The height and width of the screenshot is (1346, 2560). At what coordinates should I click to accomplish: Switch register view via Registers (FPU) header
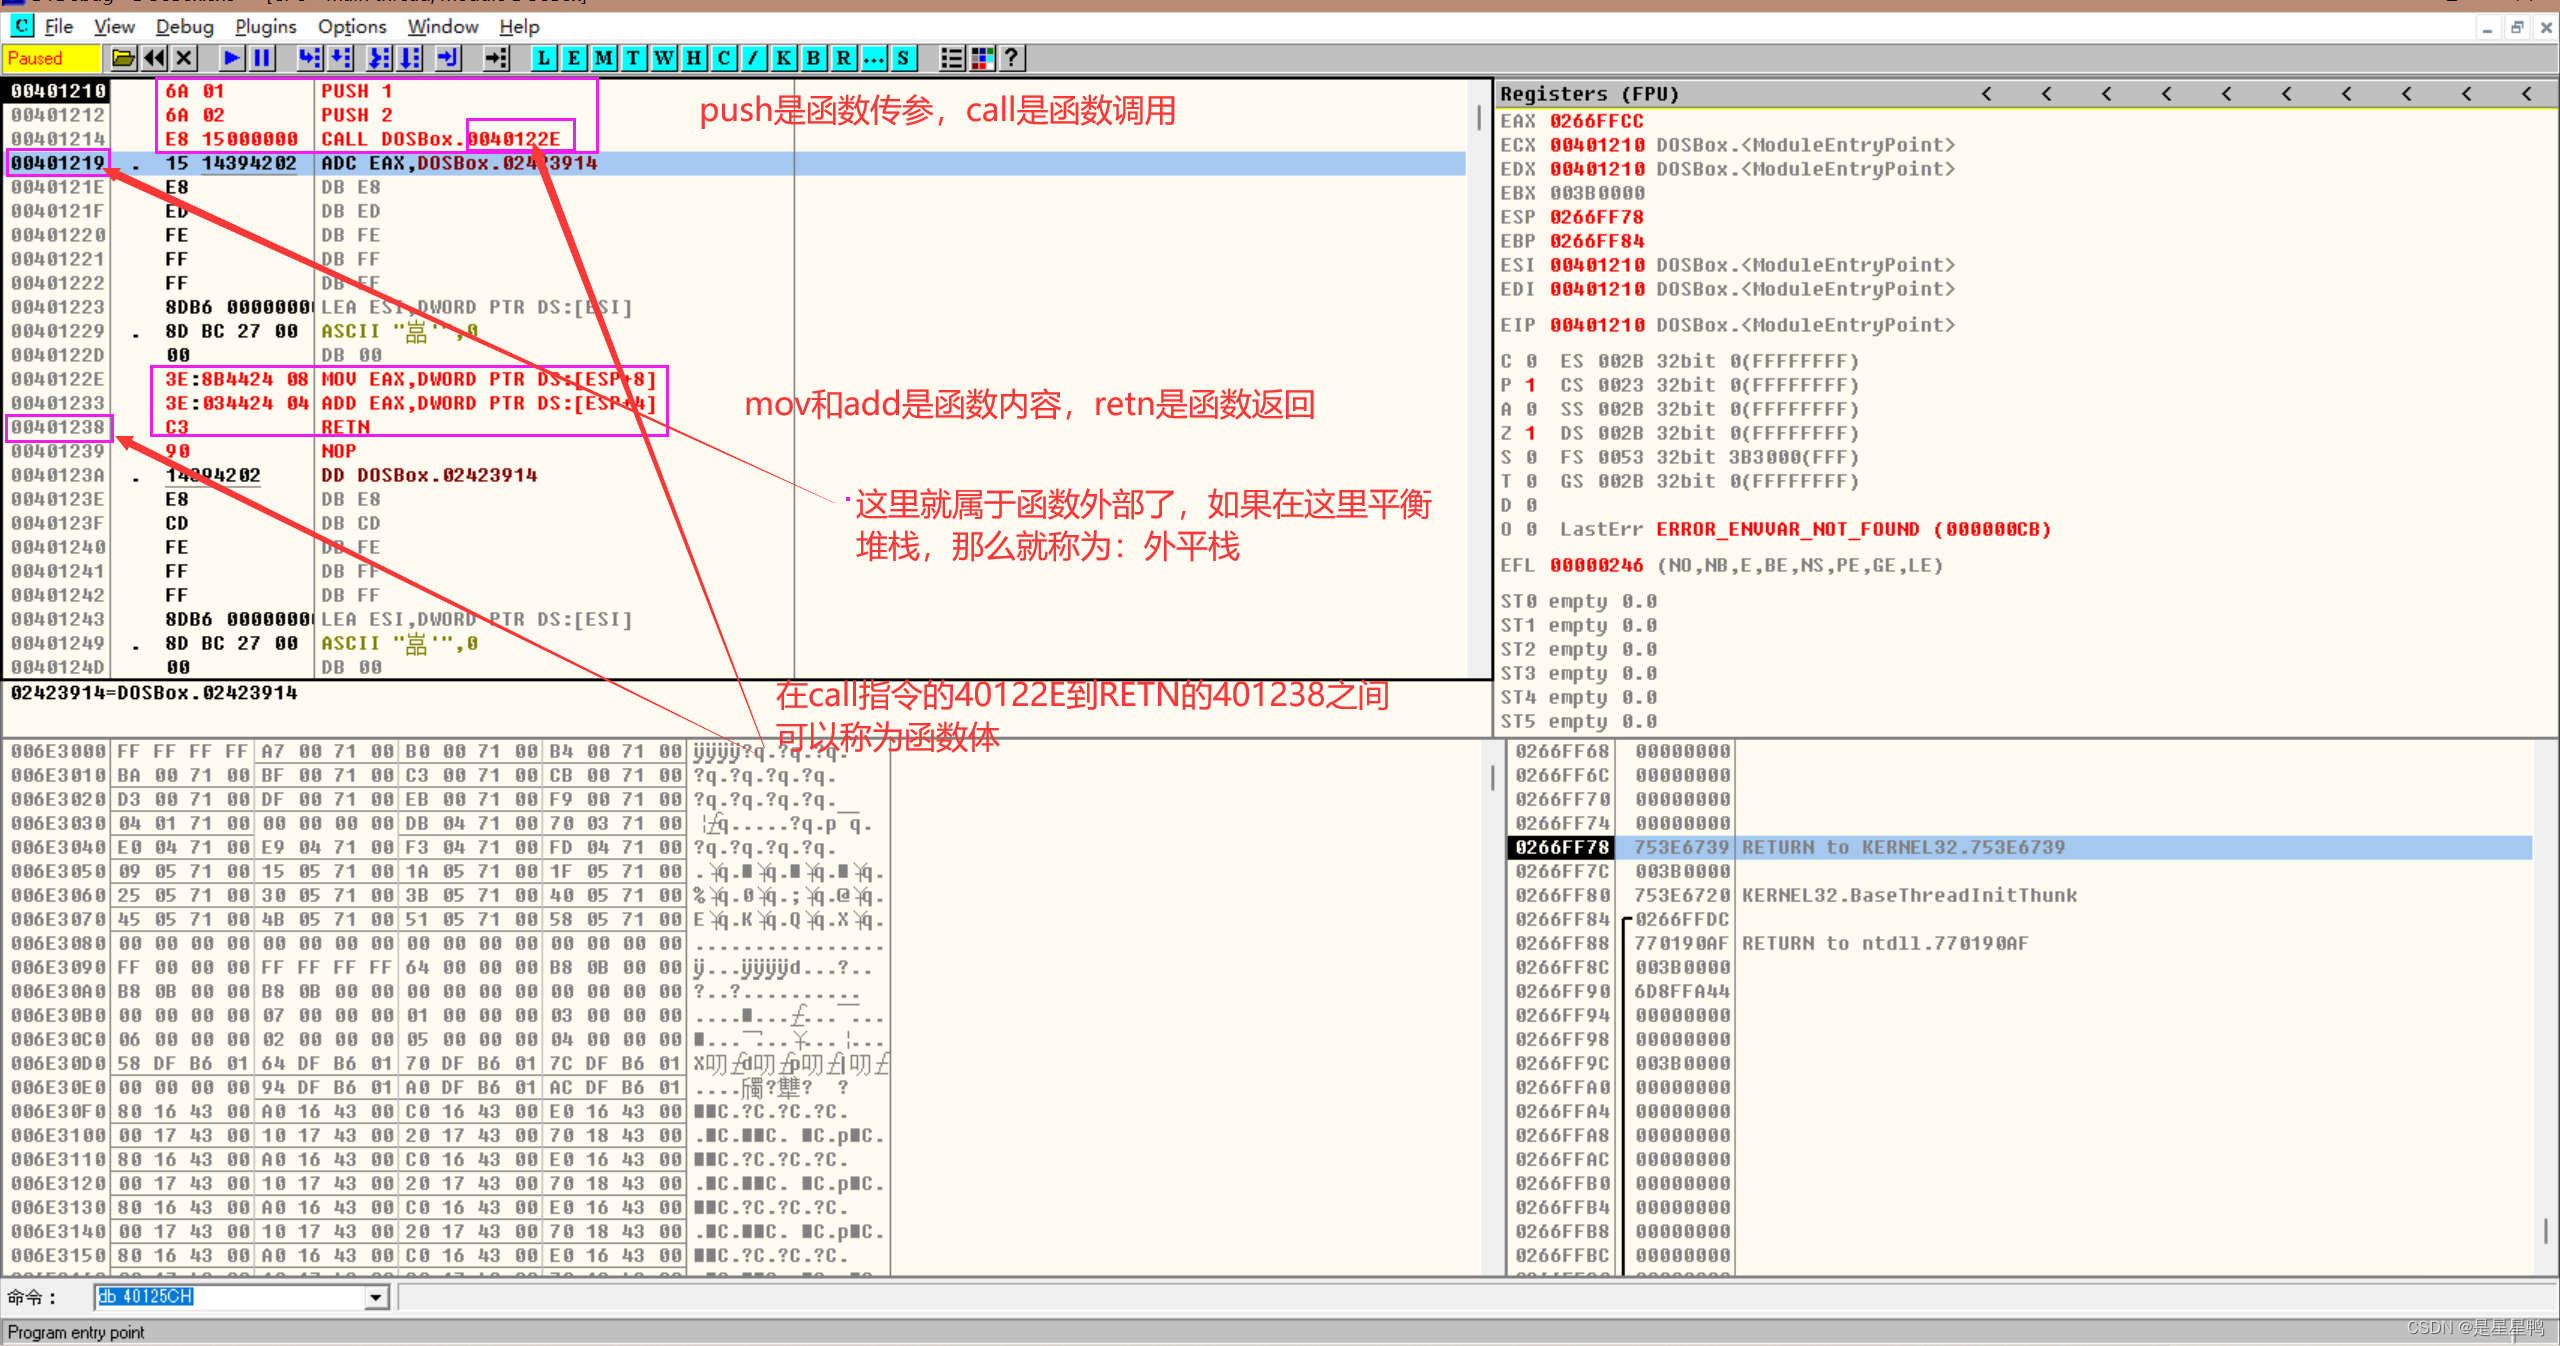(x=1589, y=94)
